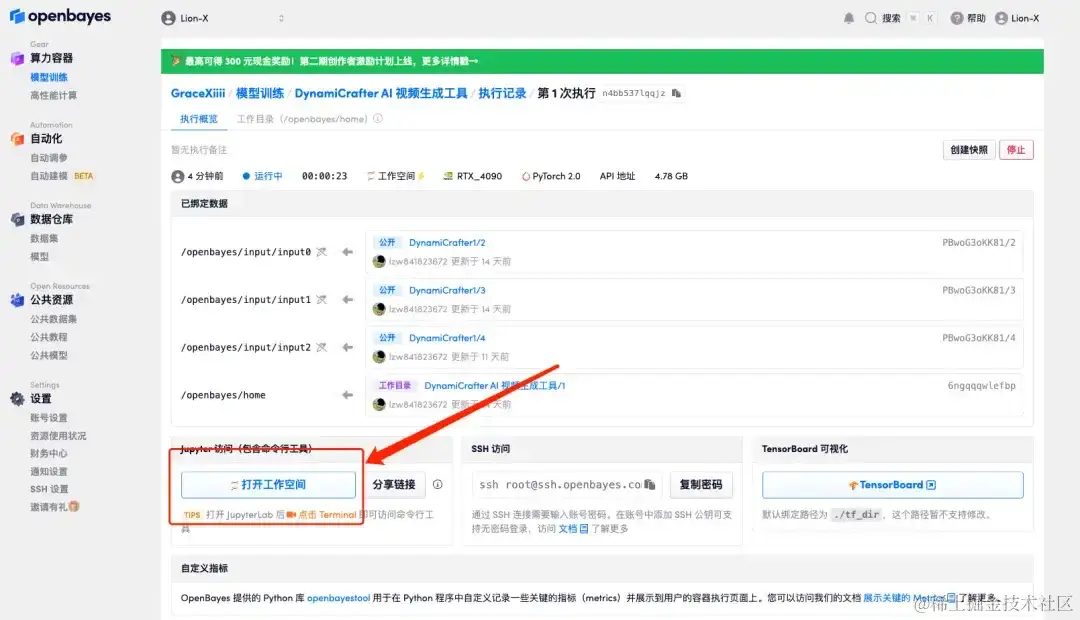Screen dimensions: 1080x620
Task: Open 通知设置 in sidebar
Action: tap(48, 471)
